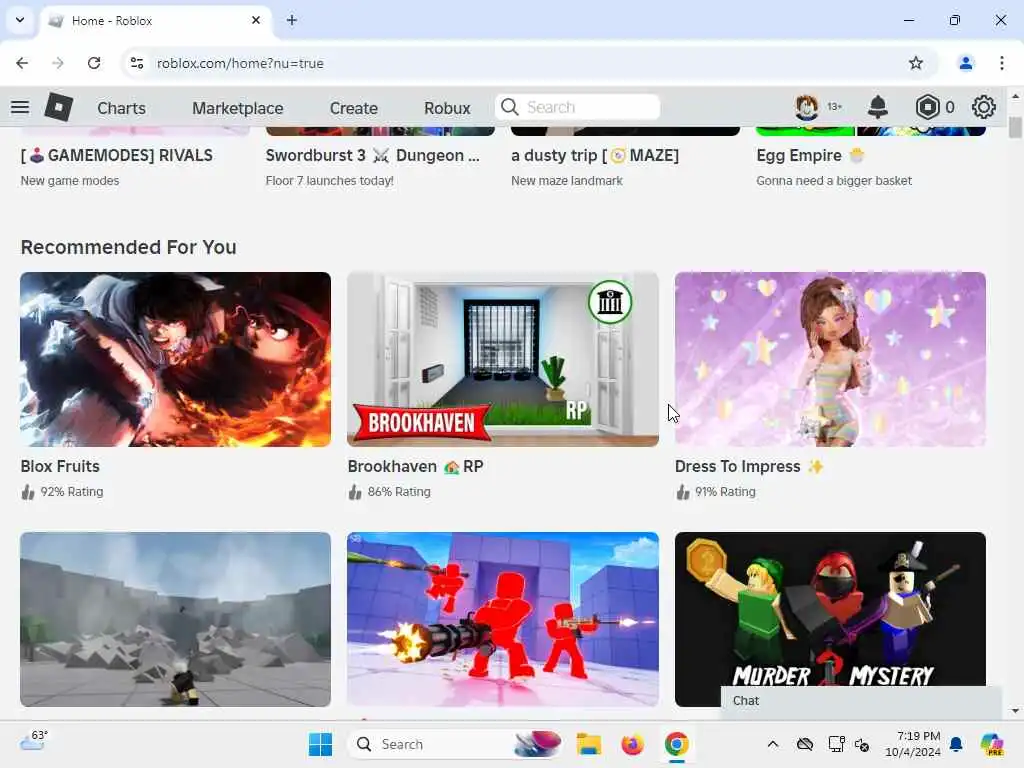
Task: Click the Robux balance hexagon icon
Action: point(927,106)
